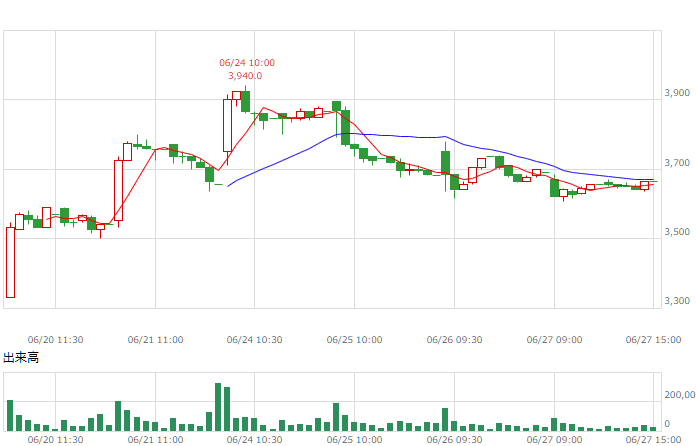The image size is (696, 446).
Task: Click the start of blue moving average line
Action: click(228, 186)
